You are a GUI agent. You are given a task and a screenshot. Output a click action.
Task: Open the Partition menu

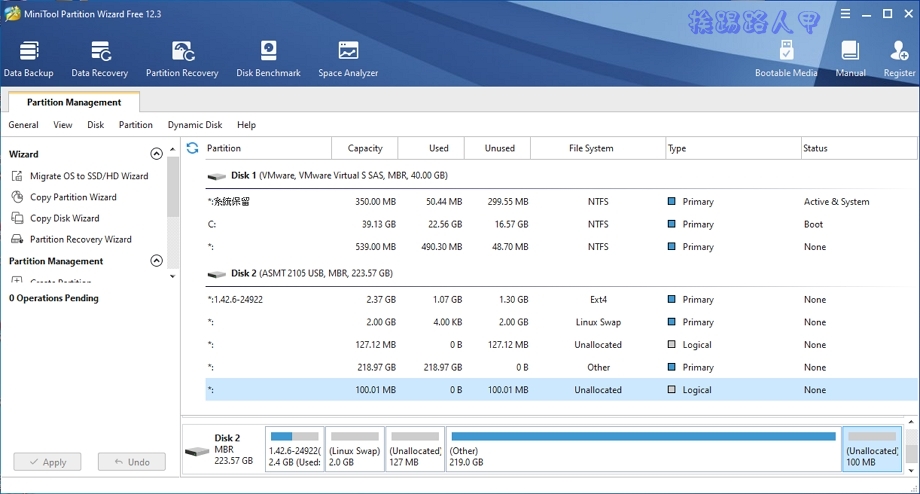point(136,125)
